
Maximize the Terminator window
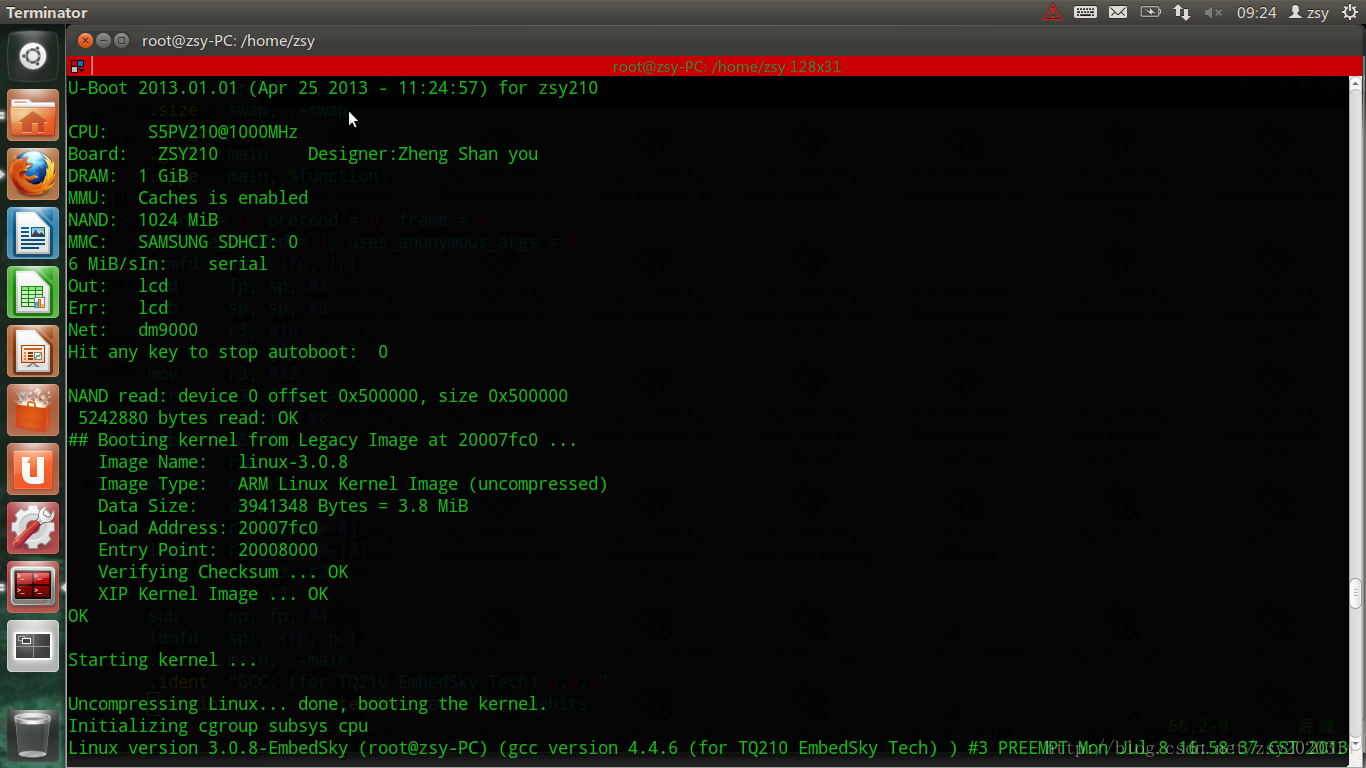point(121,41)
